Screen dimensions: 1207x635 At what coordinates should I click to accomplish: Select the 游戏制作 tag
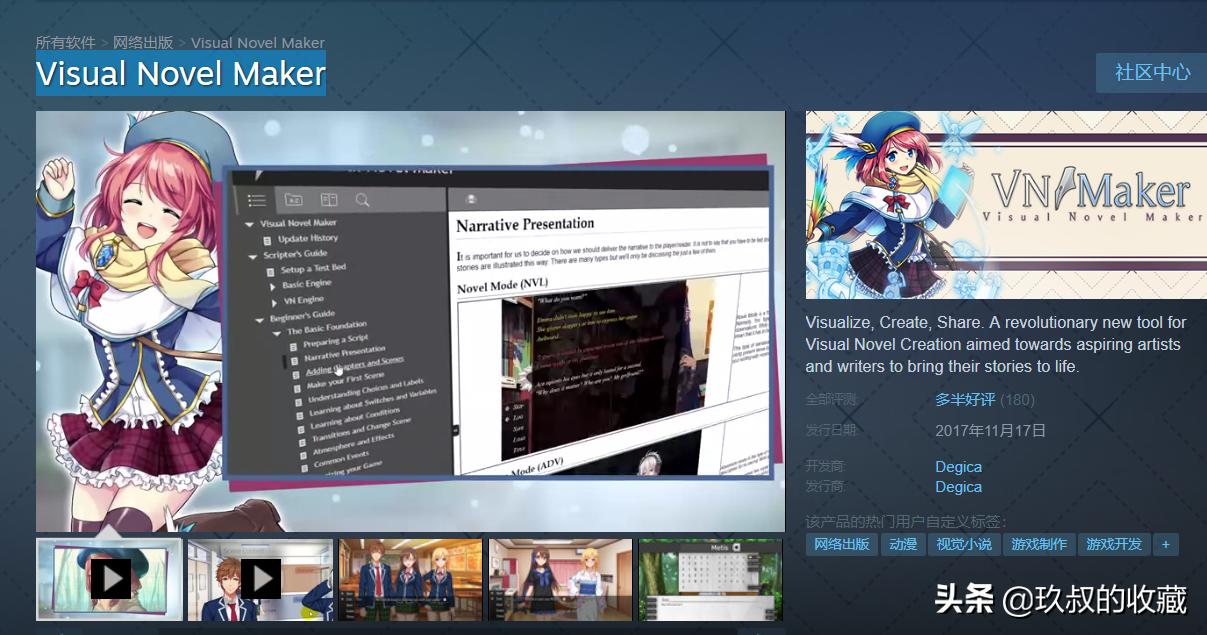click(x=1039, y=545)
